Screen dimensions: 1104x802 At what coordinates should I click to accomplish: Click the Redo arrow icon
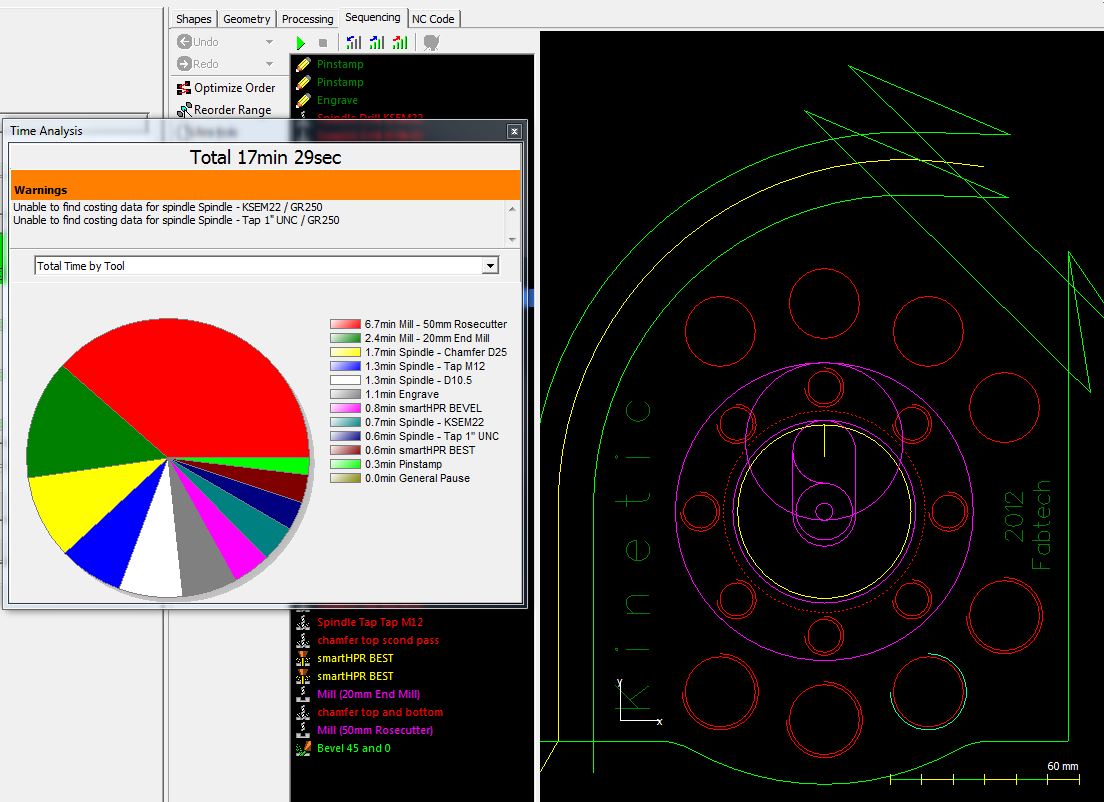184,63
